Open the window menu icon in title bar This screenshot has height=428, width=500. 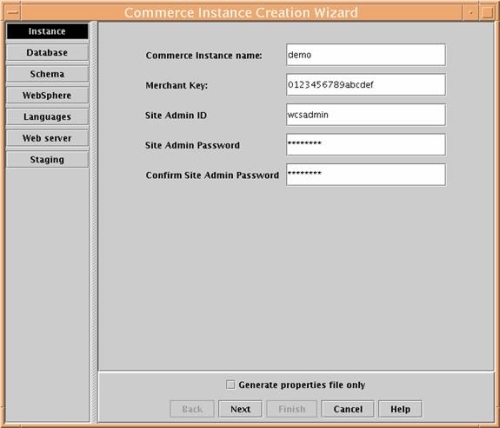pos(13,13)
